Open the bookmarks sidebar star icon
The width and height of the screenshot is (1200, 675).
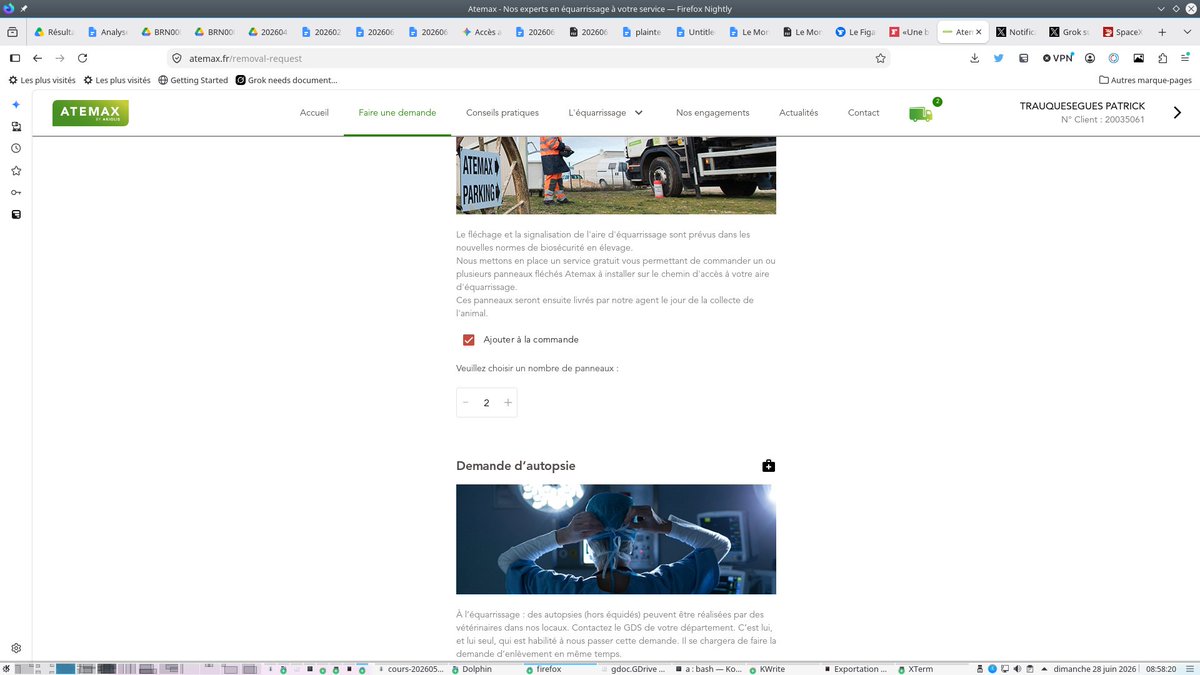16,170
